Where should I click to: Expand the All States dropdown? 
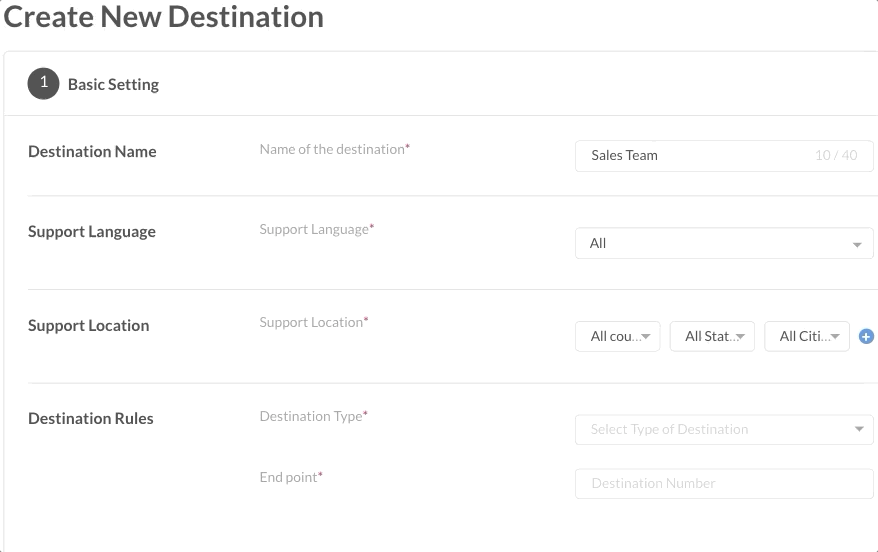(711, 337)
